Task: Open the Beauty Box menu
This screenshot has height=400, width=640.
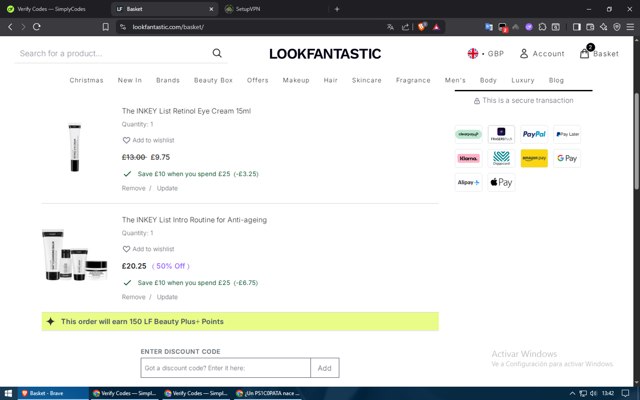Action: tap(213, 80)
